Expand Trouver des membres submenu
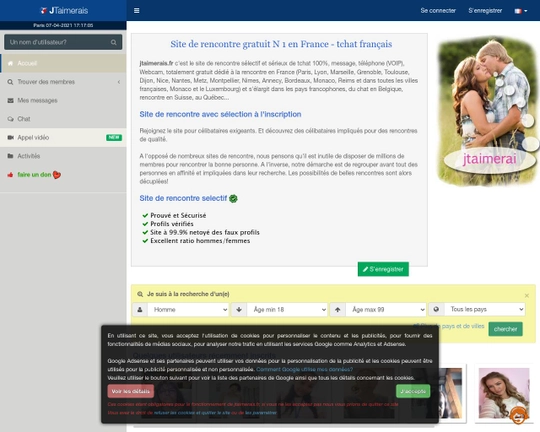Viewport: 540px width, 432px height. (63, 82)
